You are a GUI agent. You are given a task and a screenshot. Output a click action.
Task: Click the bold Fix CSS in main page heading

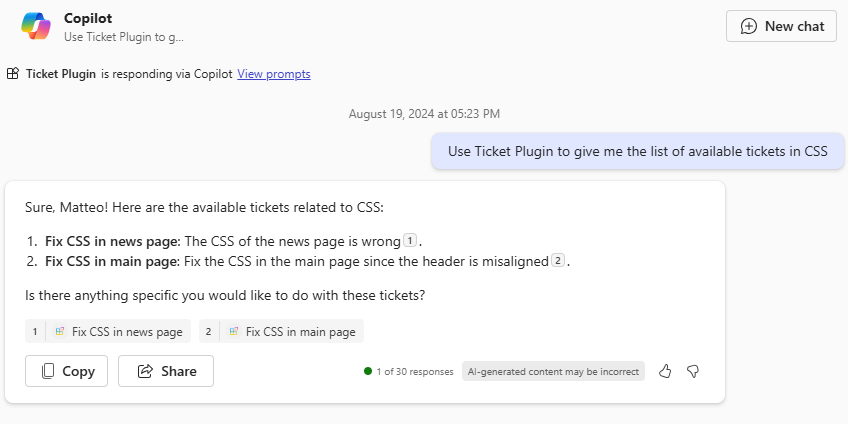112,262
